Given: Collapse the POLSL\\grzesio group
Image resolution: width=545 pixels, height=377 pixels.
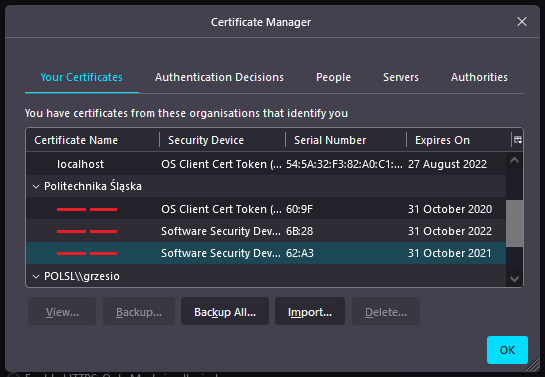Looking at the screenshot, I should [36, 277].
